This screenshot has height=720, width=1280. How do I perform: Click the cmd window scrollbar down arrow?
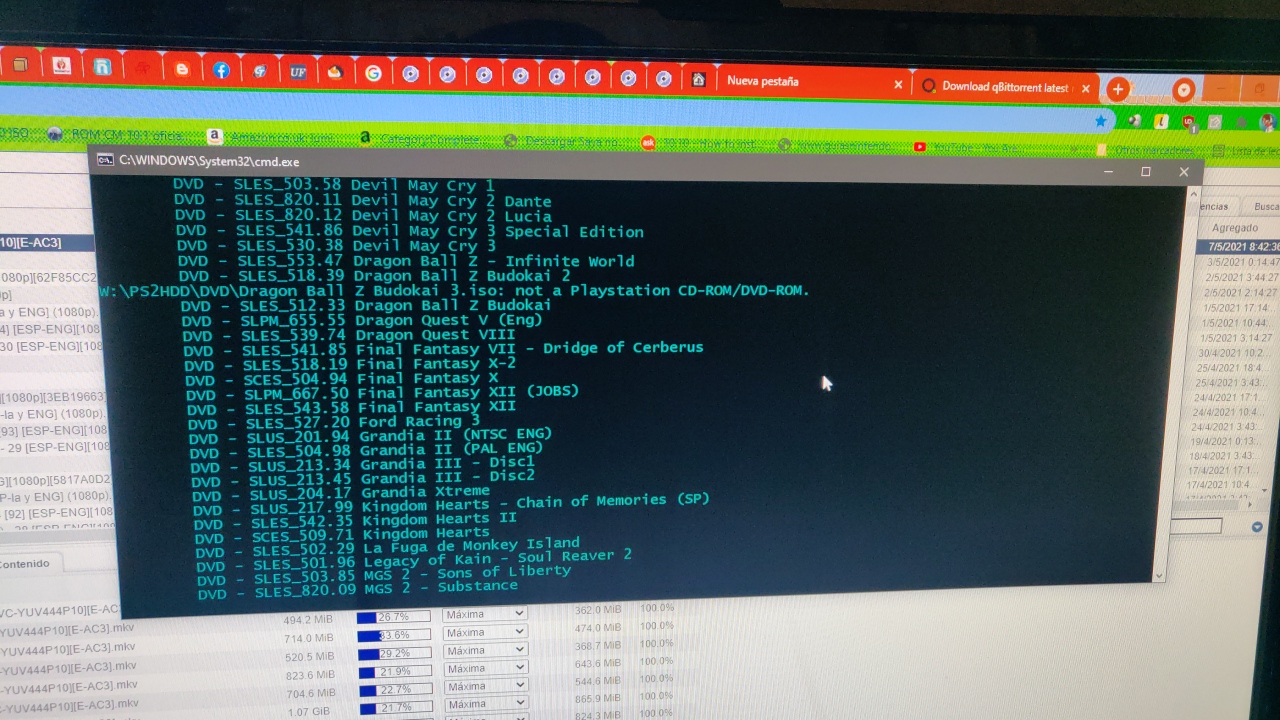1159,575
